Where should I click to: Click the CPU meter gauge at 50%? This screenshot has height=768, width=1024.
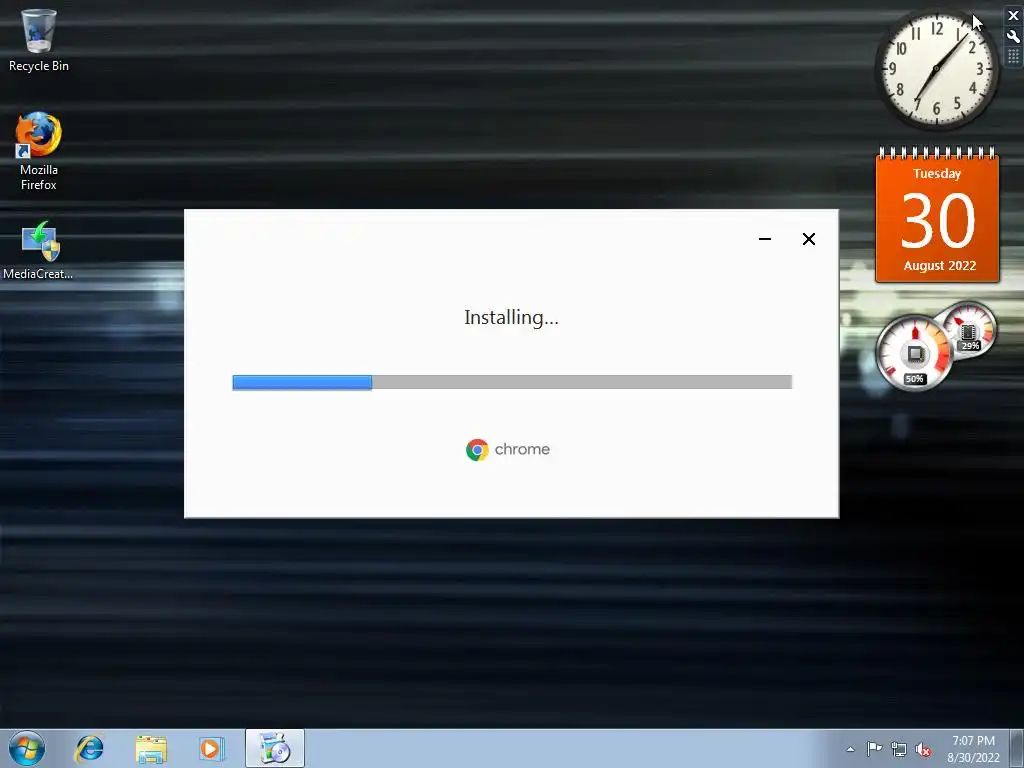click(914, 354)
